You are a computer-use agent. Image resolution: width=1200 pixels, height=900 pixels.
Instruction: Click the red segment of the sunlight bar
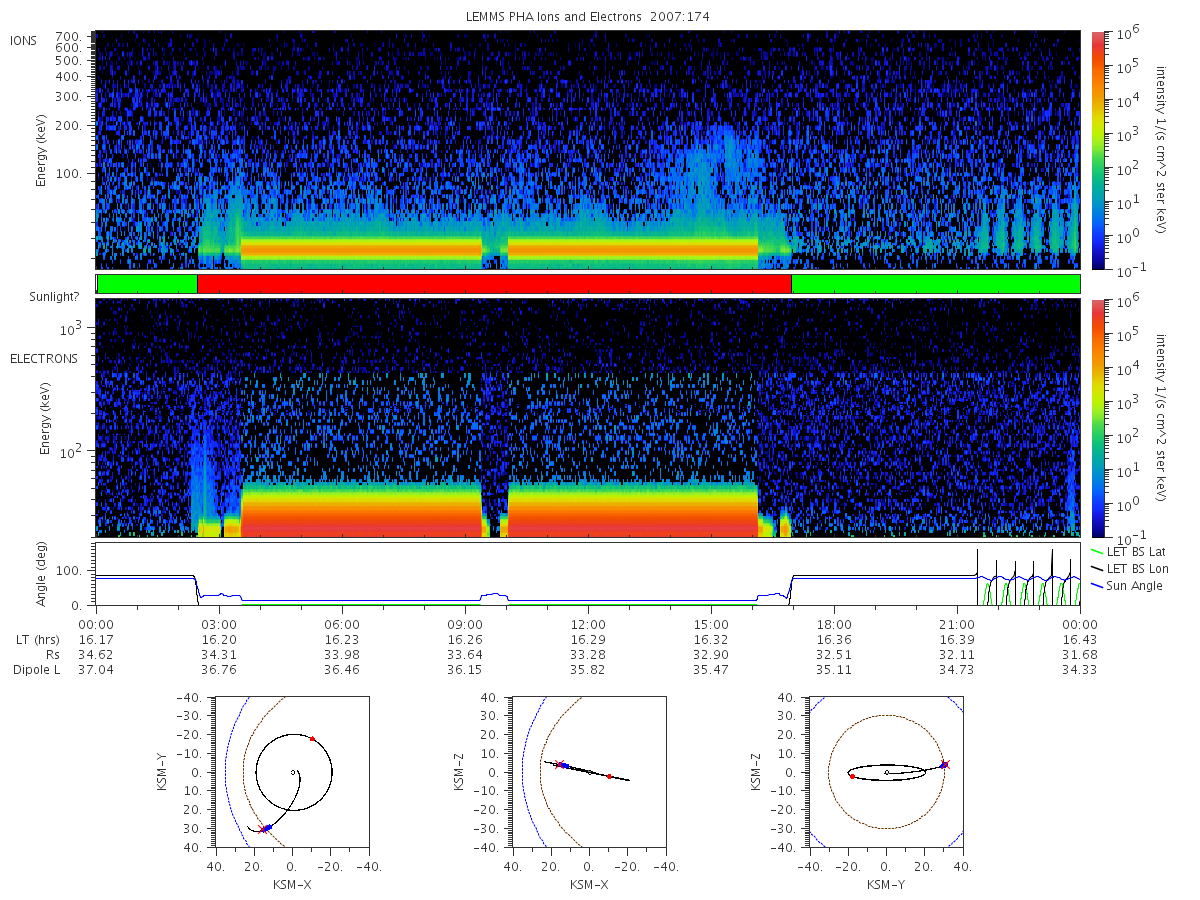(x=494, y=284)
